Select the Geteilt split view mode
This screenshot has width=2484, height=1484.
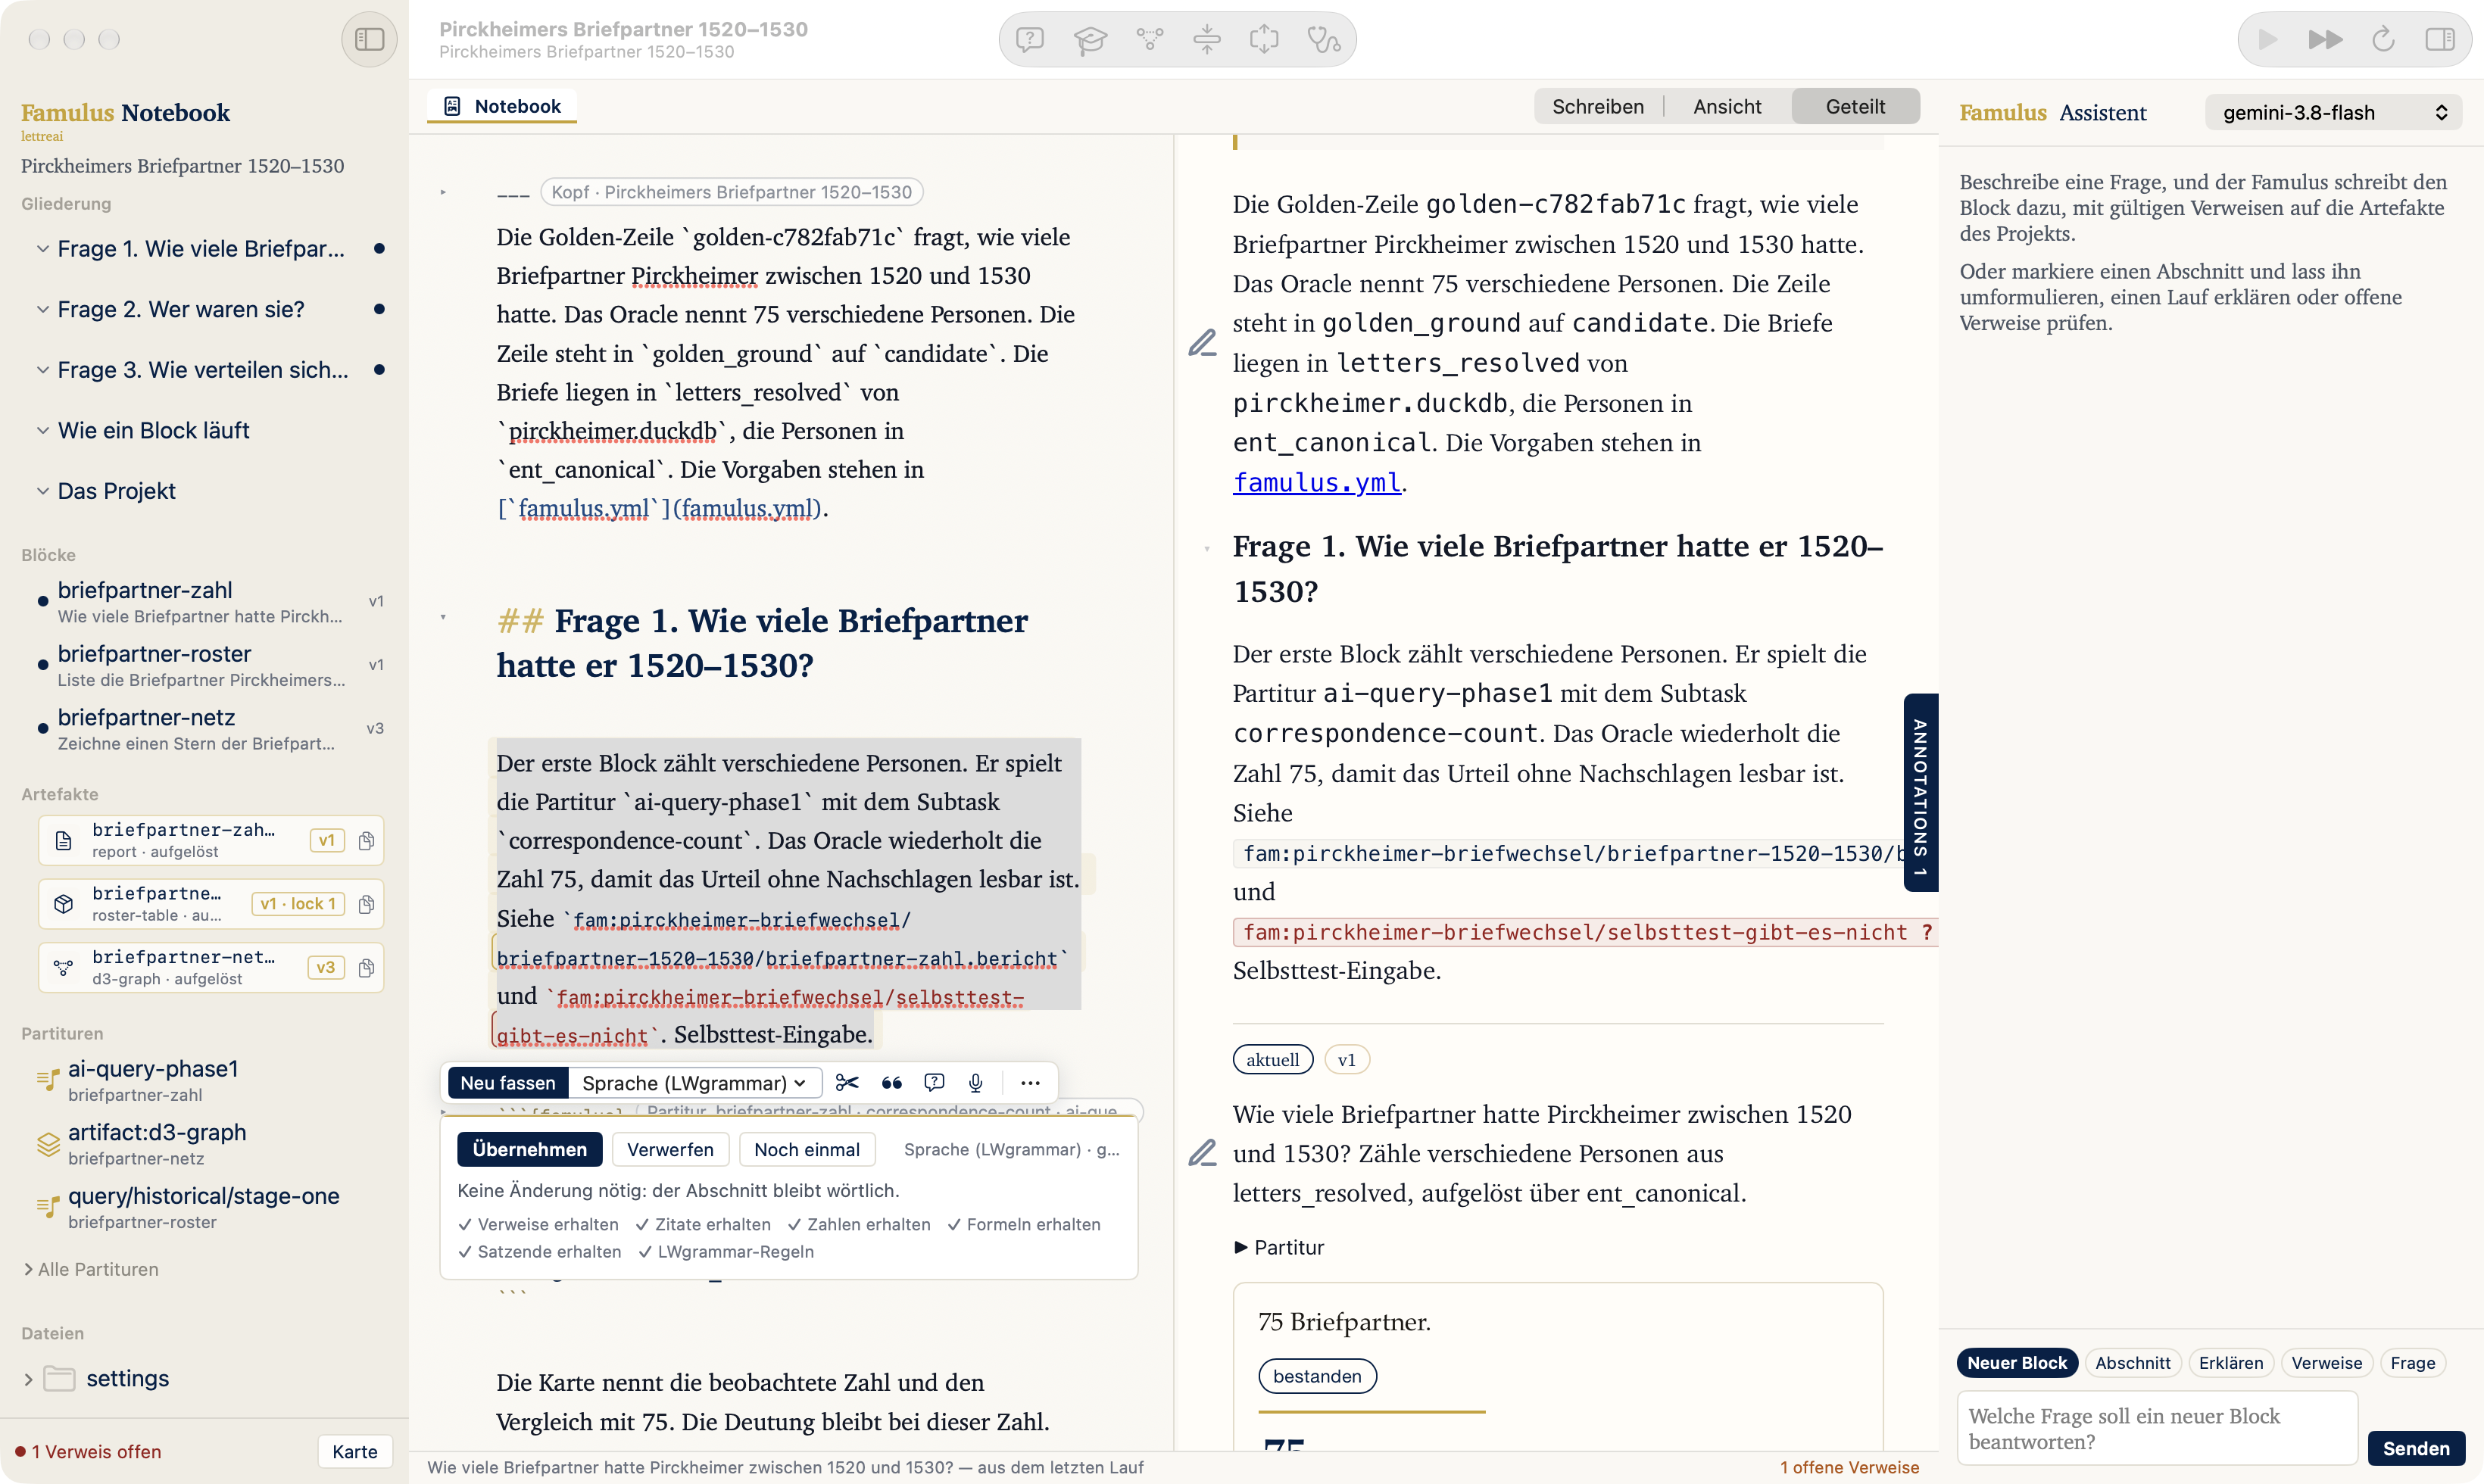pyautogui.click(x=1855, y=106)
